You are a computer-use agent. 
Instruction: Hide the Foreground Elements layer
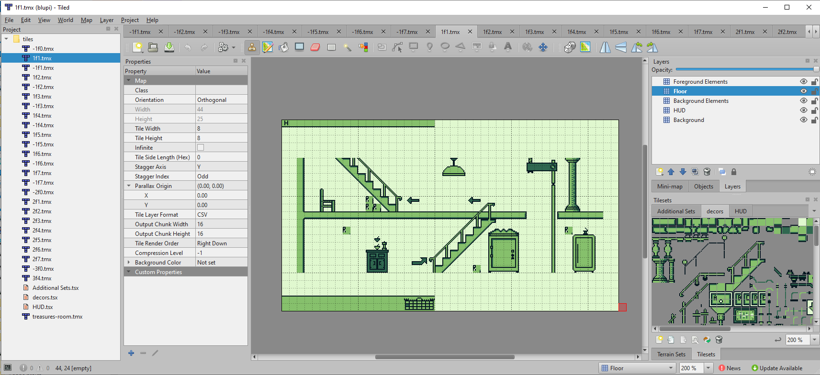coord(803,82)
